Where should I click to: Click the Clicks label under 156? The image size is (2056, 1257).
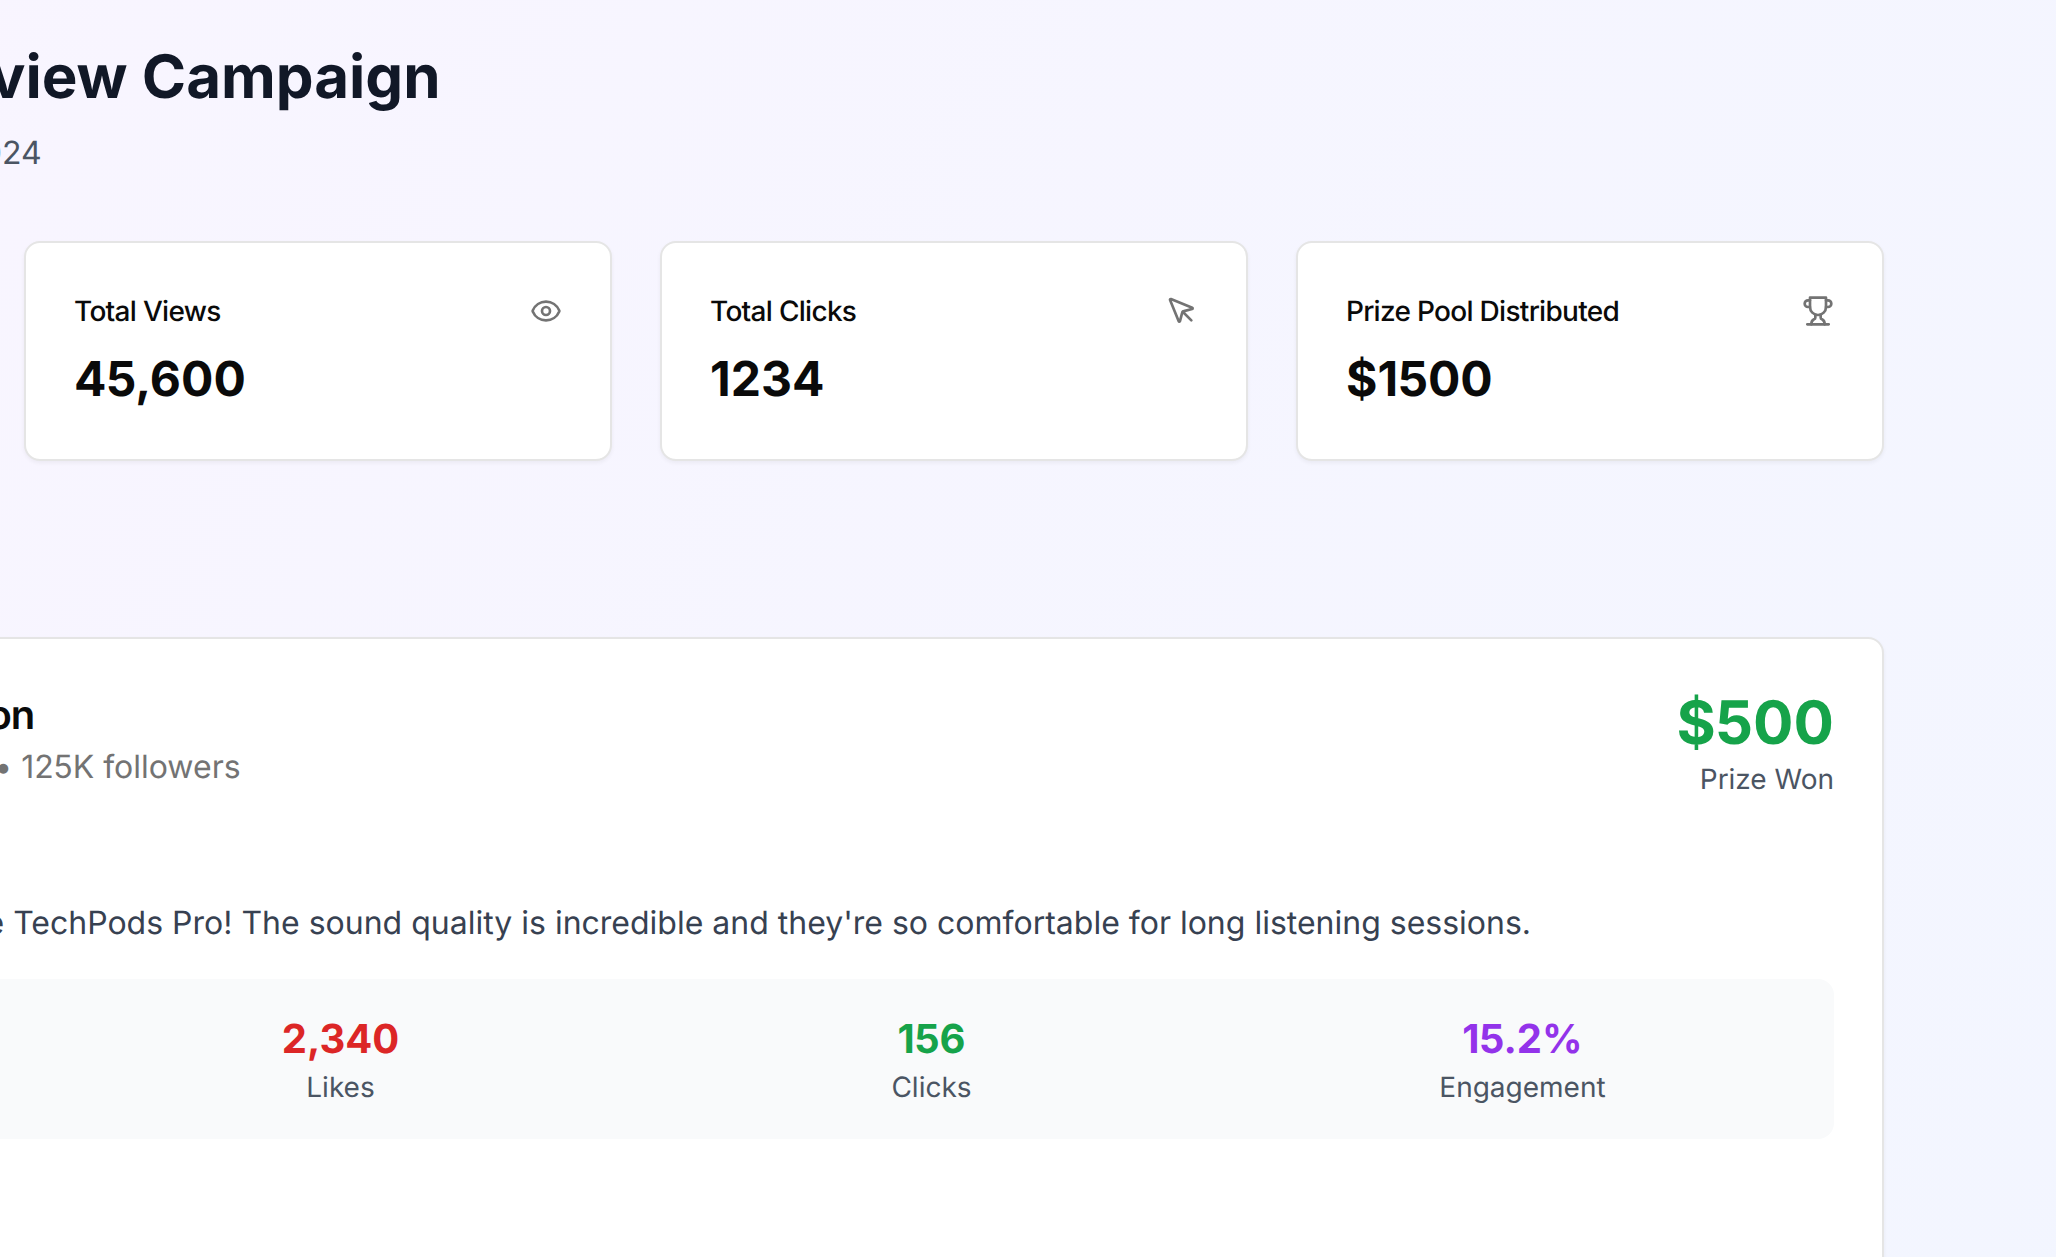(930, 1088)
